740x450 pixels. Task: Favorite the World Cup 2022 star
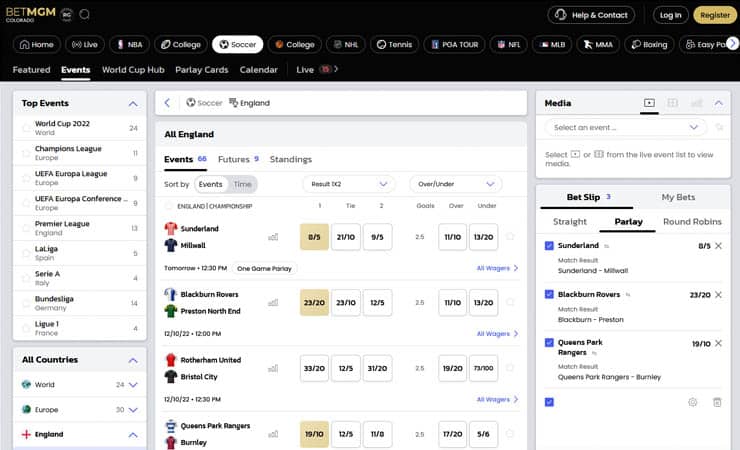[x=26, y=128]
